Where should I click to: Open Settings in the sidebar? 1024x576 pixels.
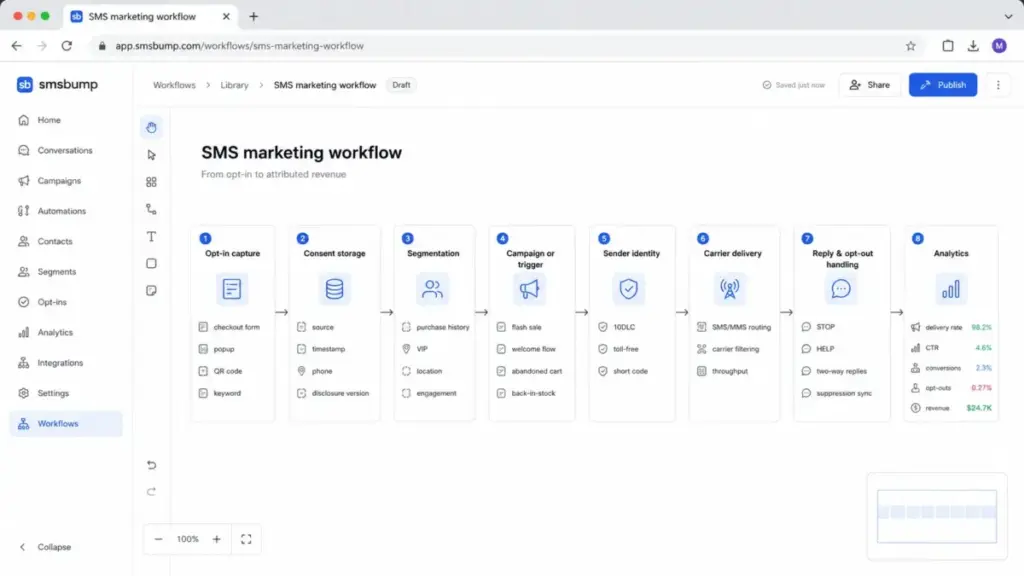(65, 393)
